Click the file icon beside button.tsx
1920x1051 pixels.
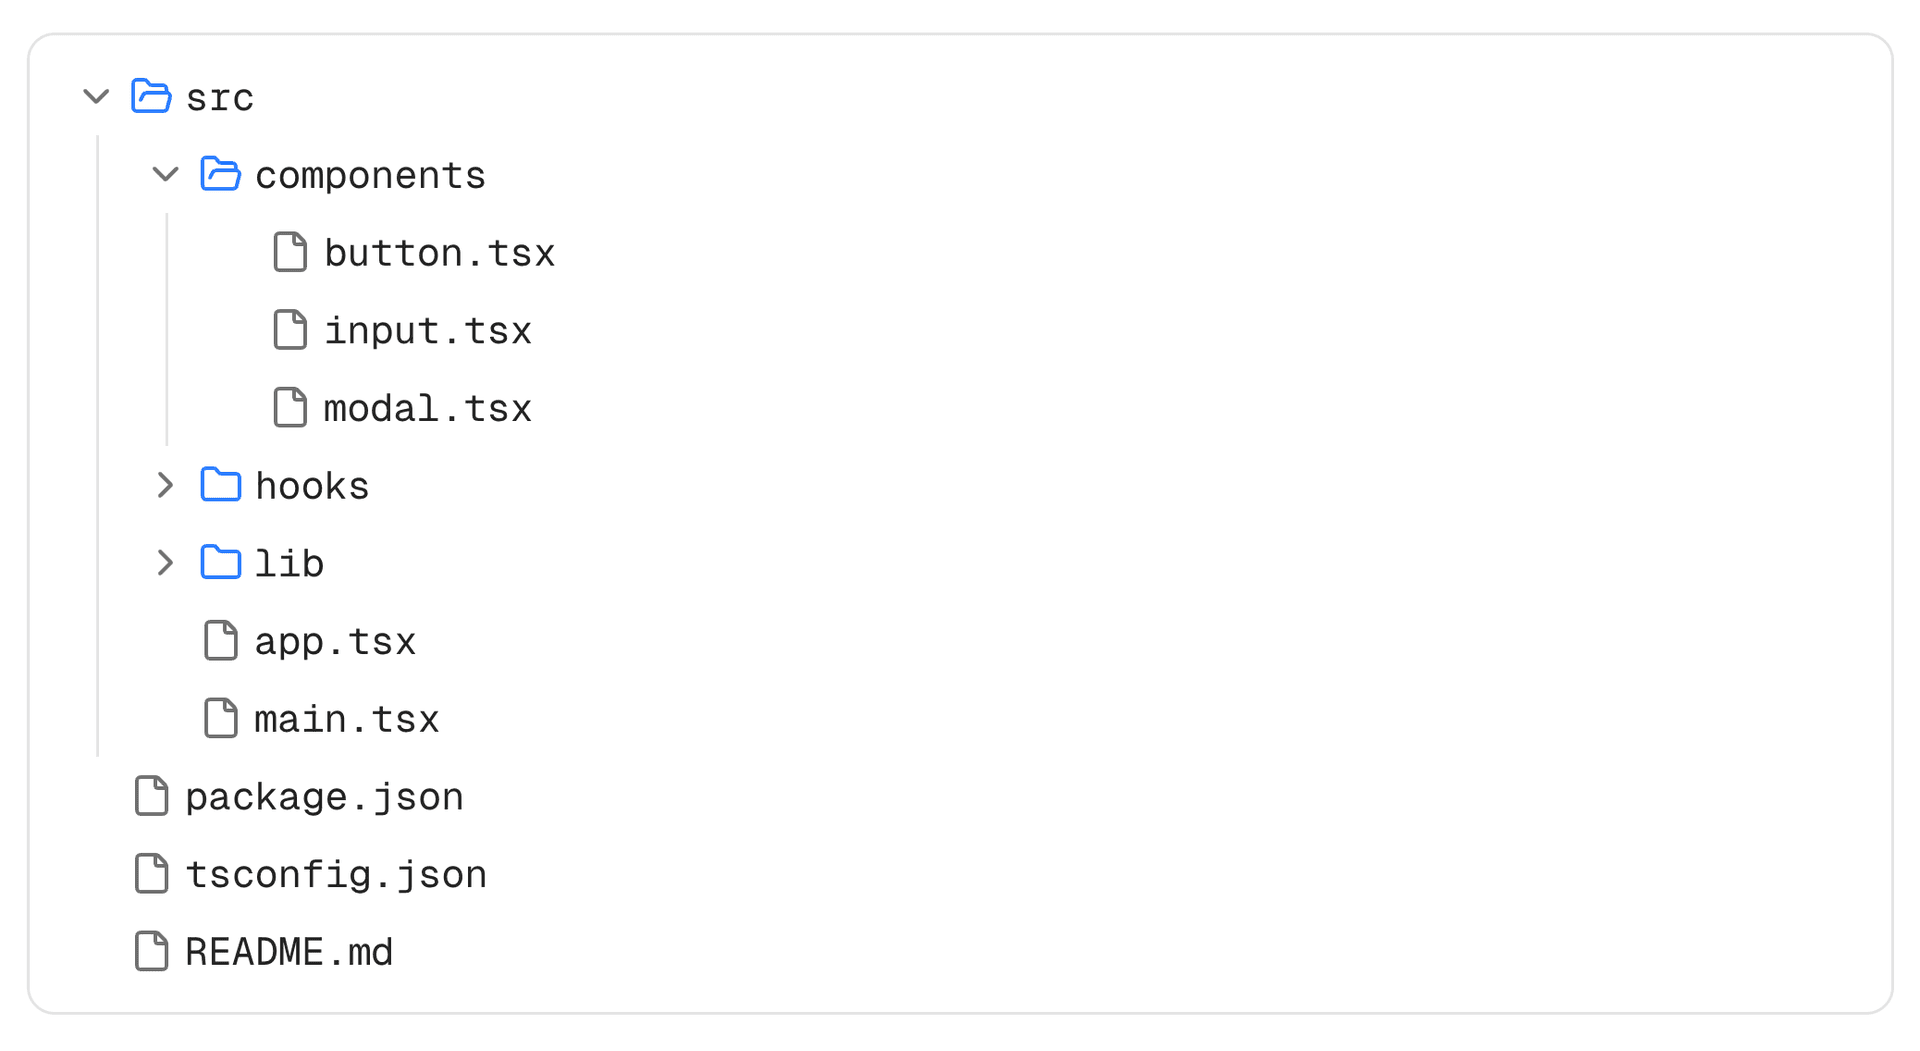[290, 252]
